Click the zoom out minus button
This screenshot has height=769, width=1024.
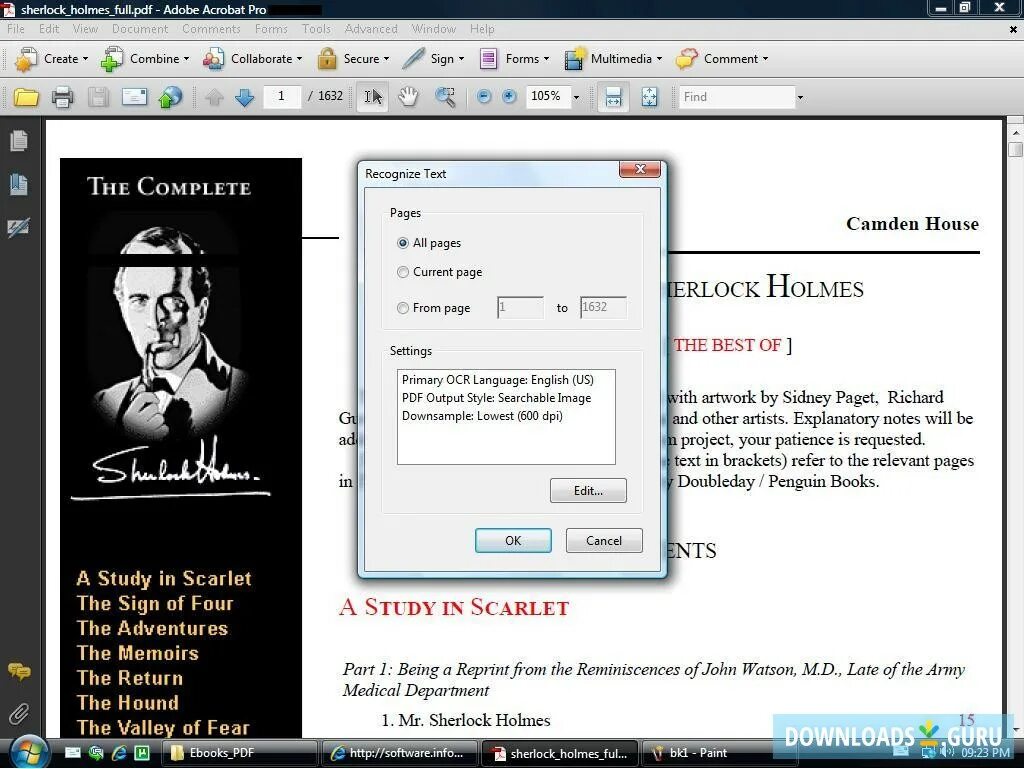(x=484, y=97)
